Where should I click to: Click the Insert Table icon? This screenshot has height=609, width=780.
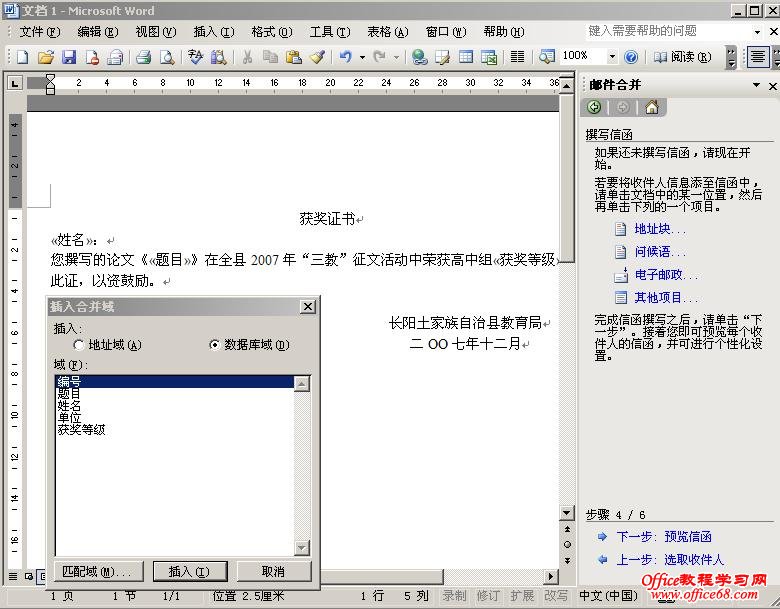click(x=466, y=57)
